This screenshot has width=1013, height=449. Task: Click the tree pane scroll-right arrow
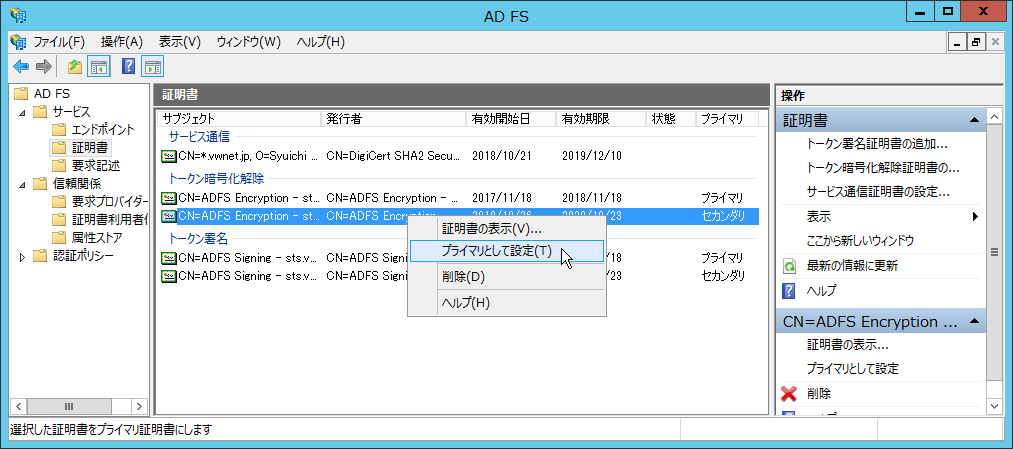pos(140,406)
